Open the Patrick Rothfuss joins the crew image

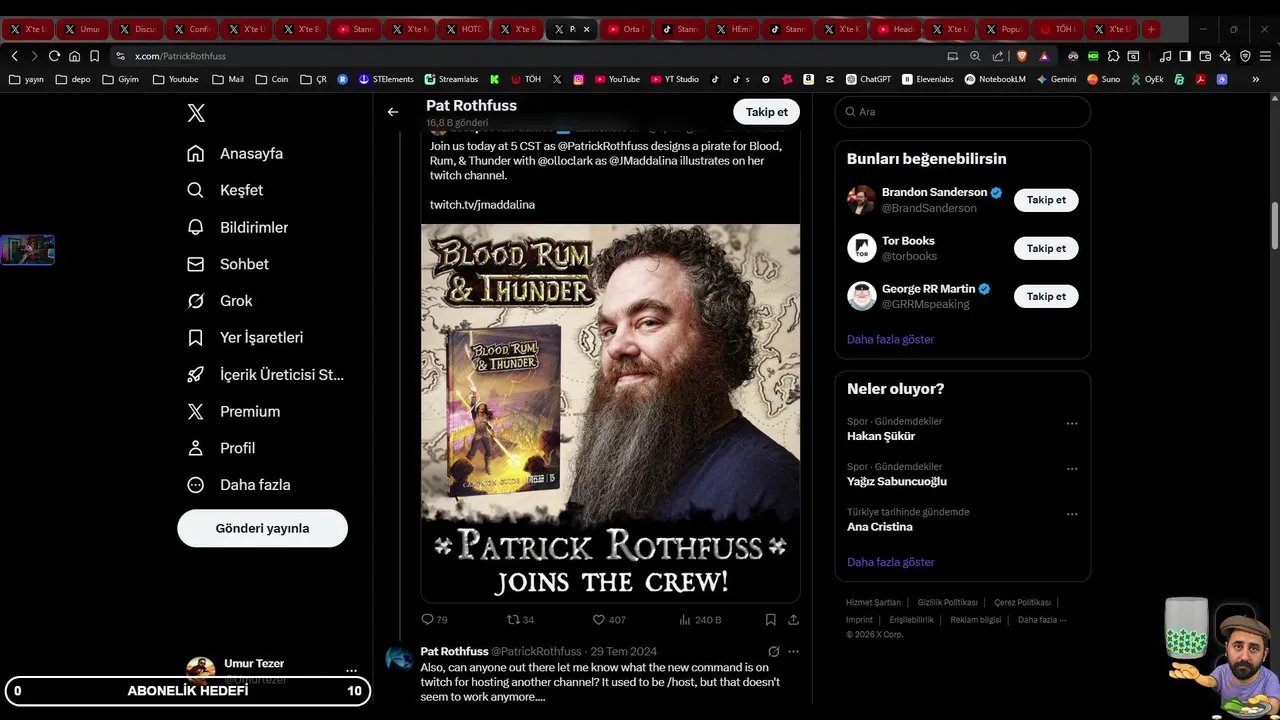(x=610, y=412)
